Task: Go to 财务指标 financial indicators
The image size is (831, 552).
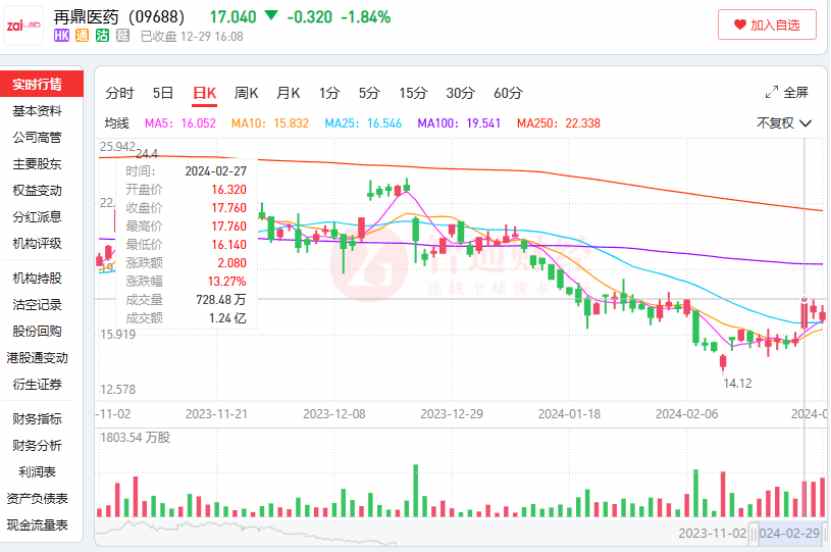Action: click(x=37, y=419)
